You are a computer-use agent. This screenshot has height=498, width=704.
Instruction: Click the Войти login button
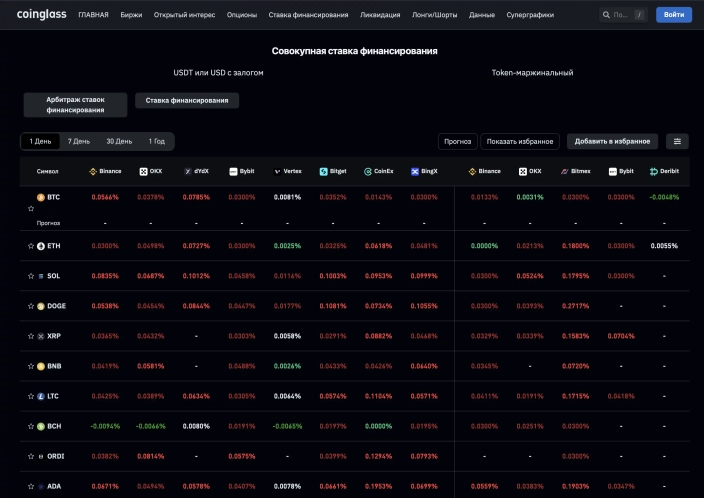click(673, 15)
